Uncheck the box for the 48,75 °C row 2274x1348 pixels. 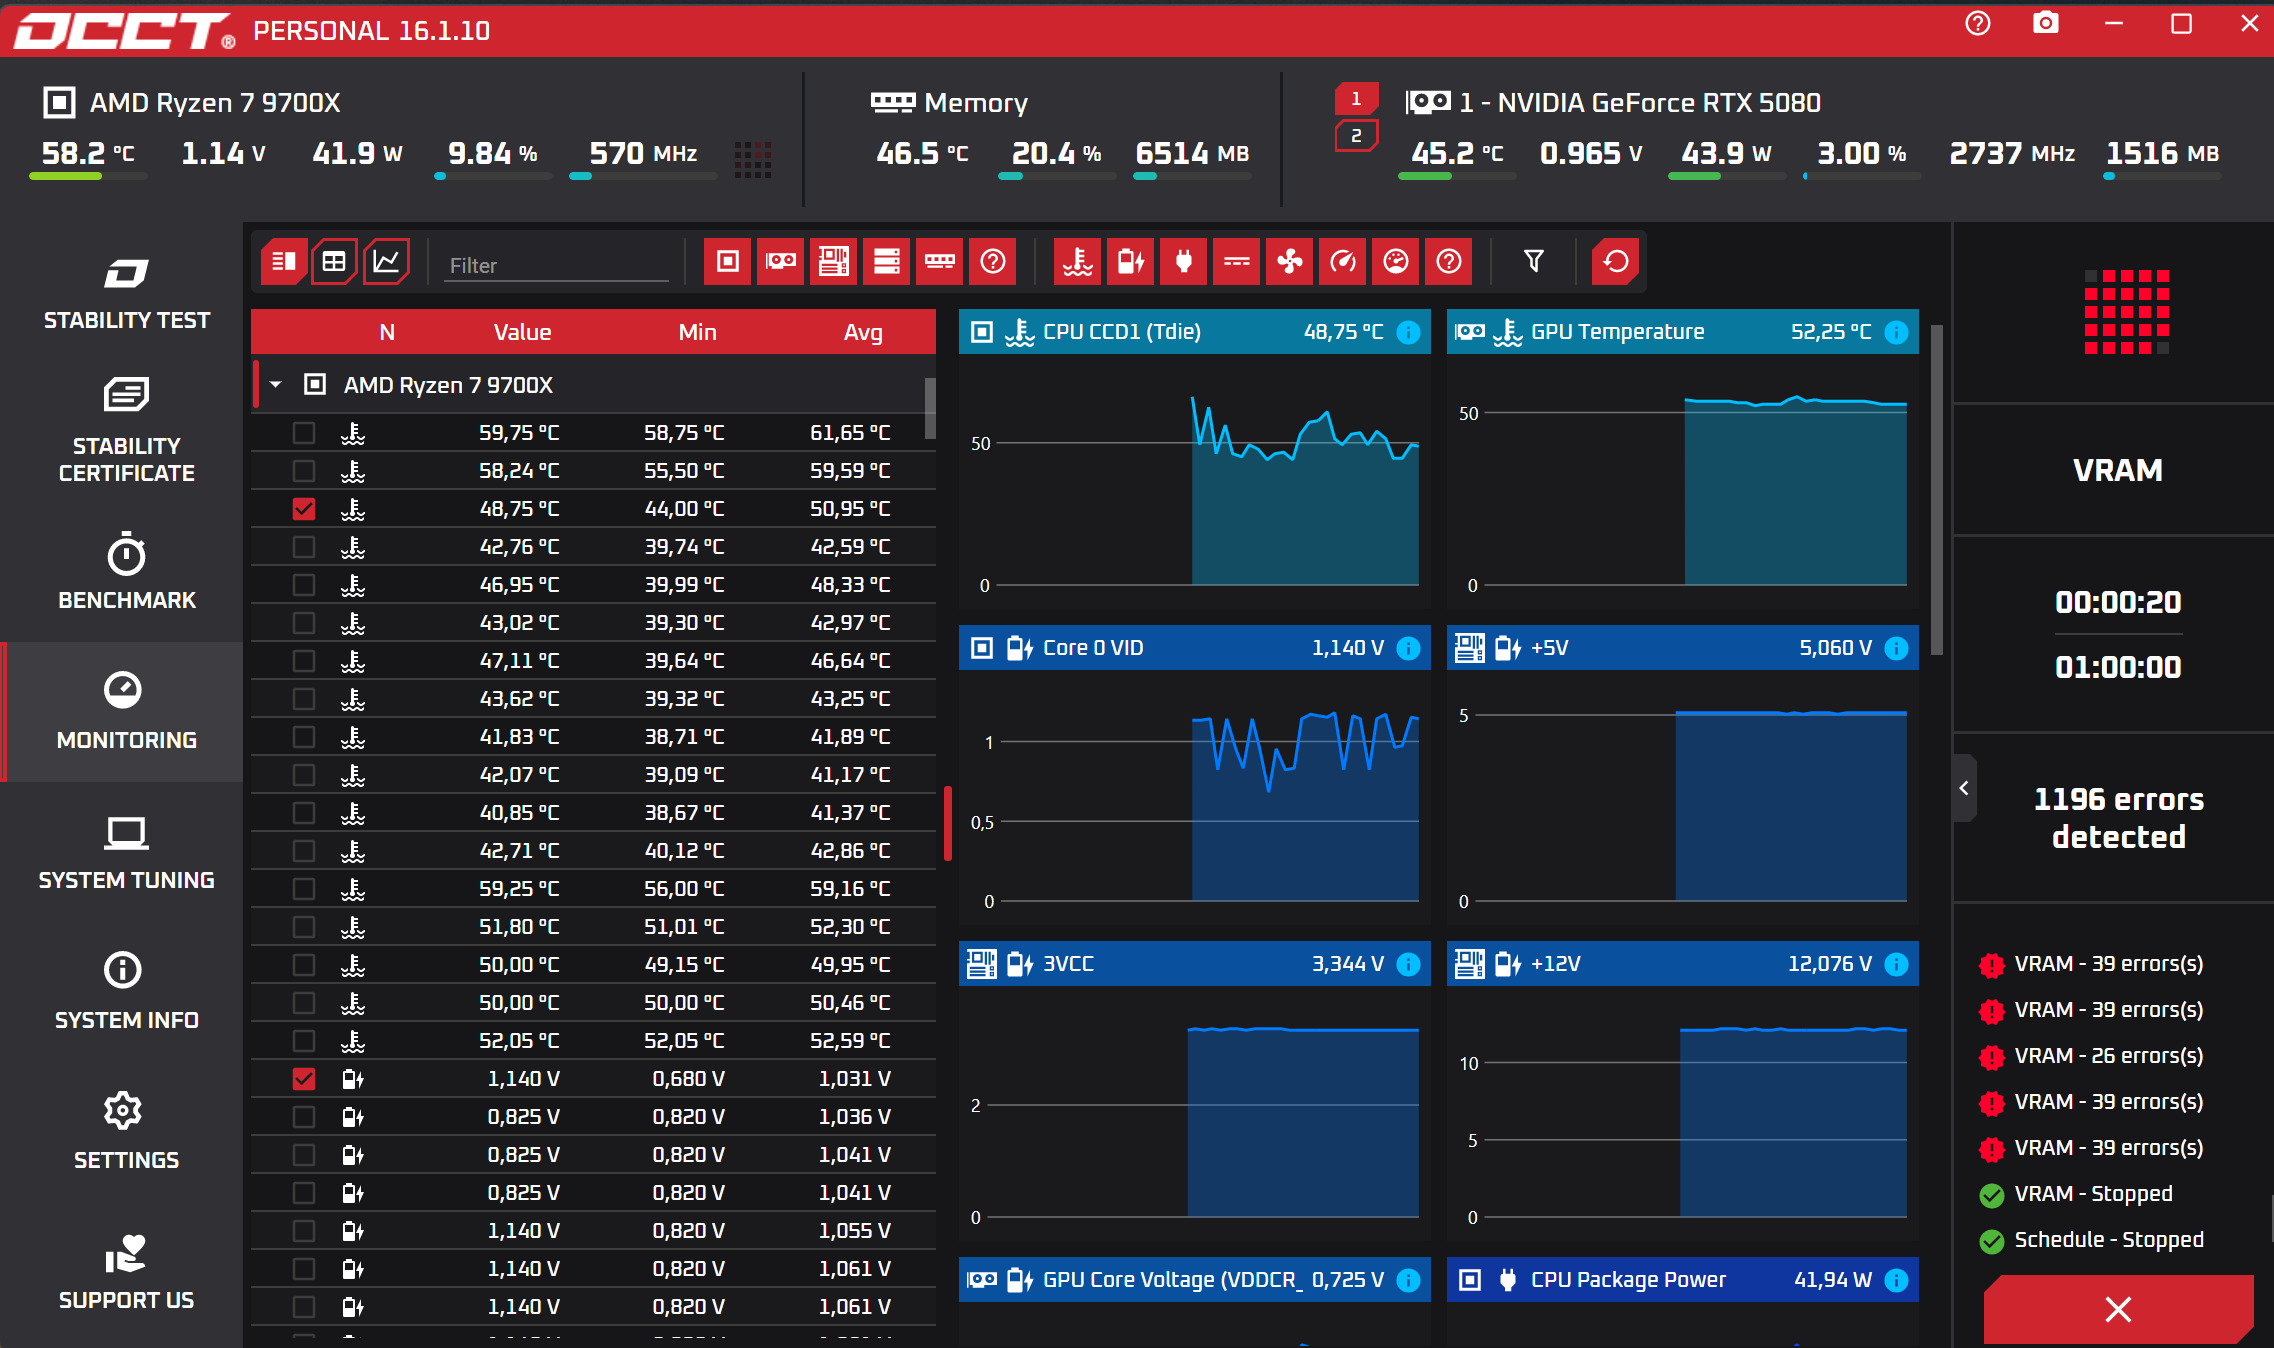pyautogui.click(x=304, y=509)
